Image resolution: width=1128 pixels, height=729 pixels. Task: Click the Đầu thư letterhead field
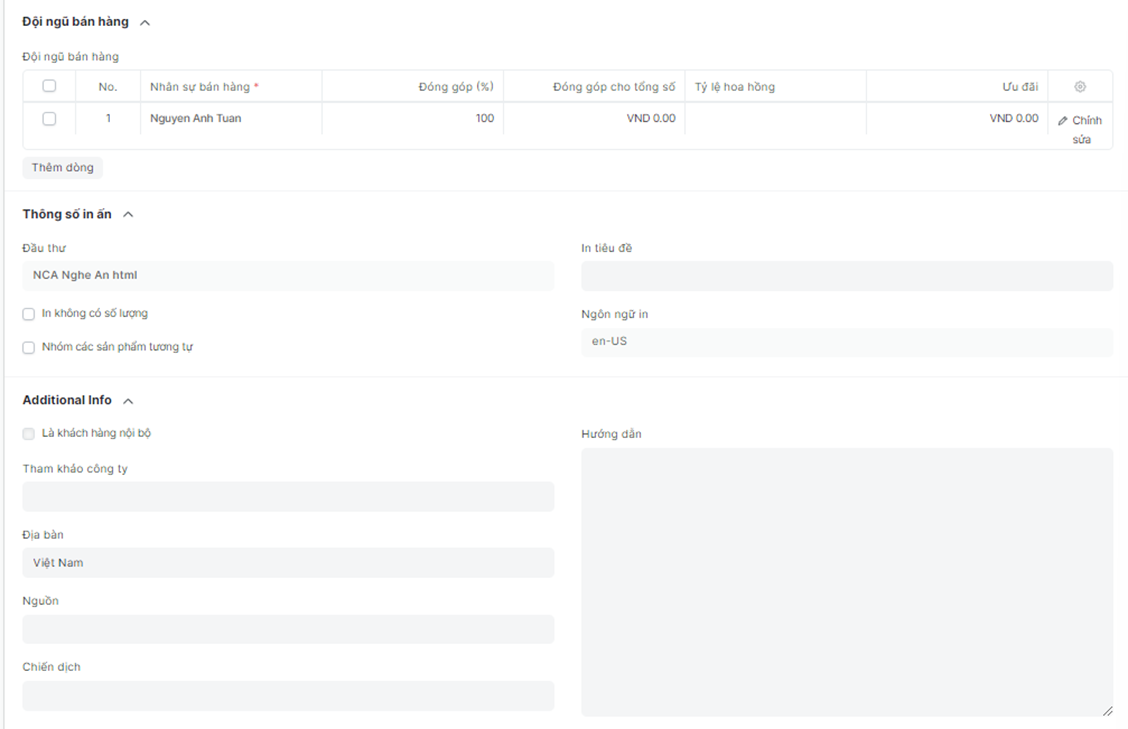click(x=287, y=276)
